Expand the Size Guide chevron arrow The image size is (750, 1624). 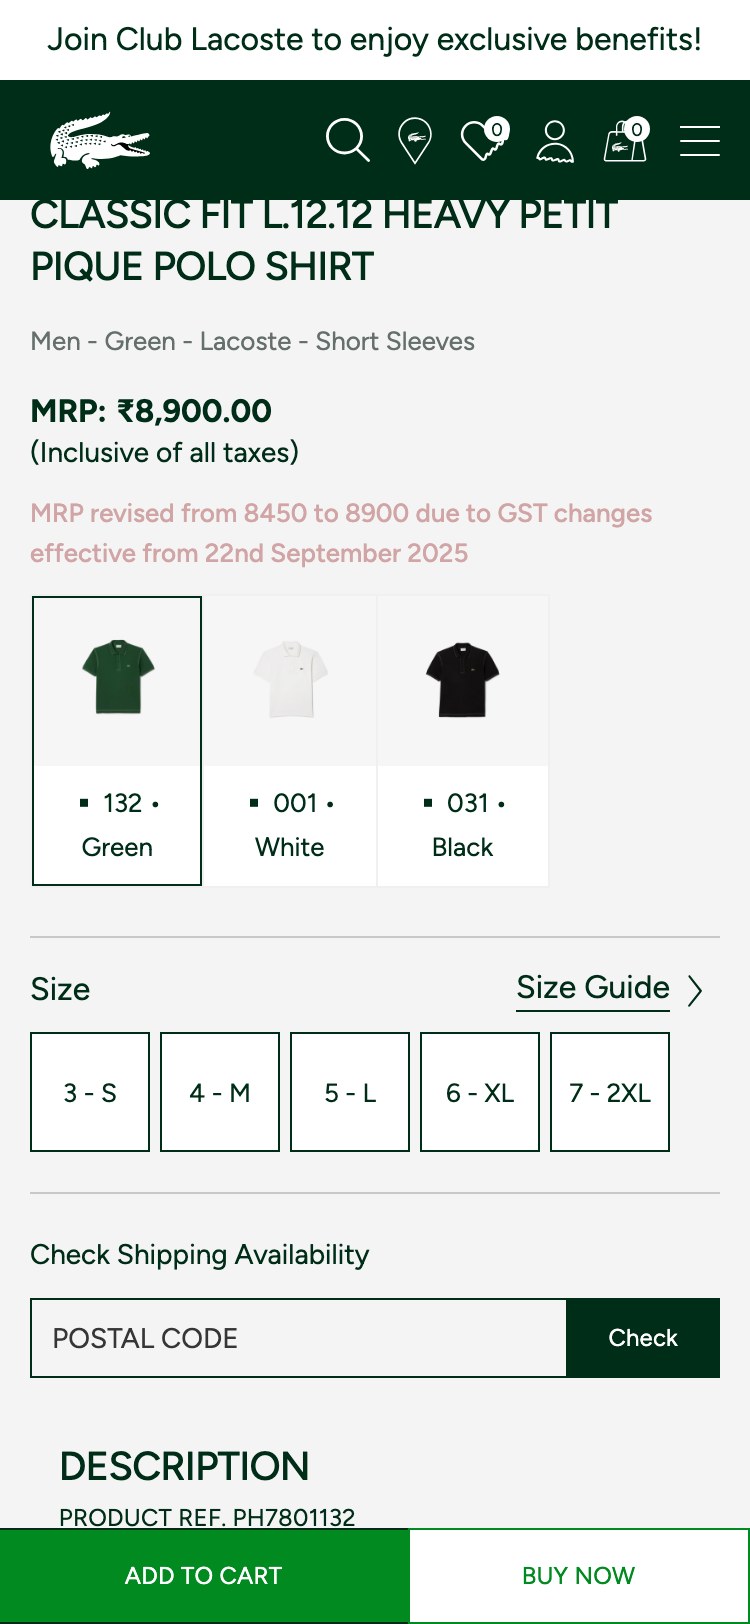pos(696,990)
